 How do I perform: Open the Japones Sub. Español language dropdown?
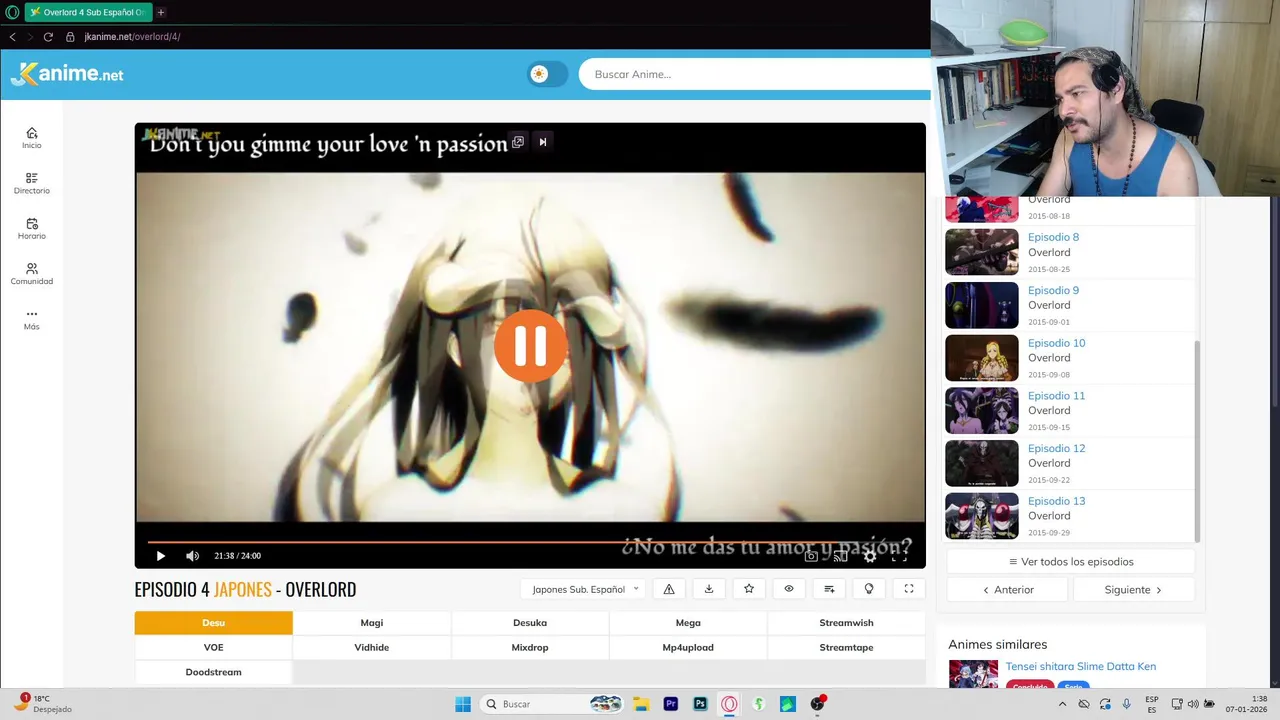click(585, 589)
